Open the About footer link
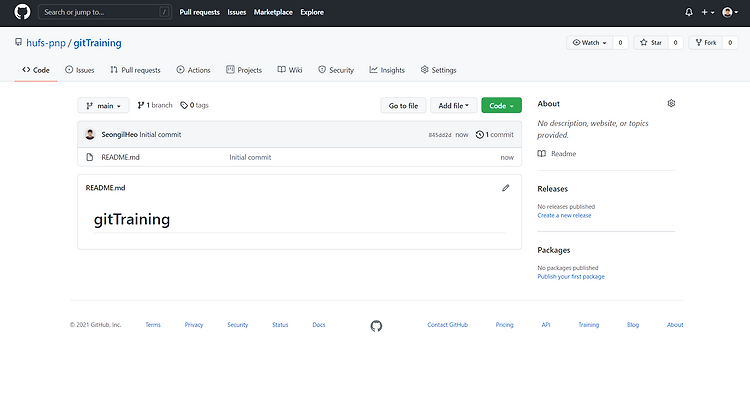The width and height of the screenshot is (750, 412). [x=675, y=324]
